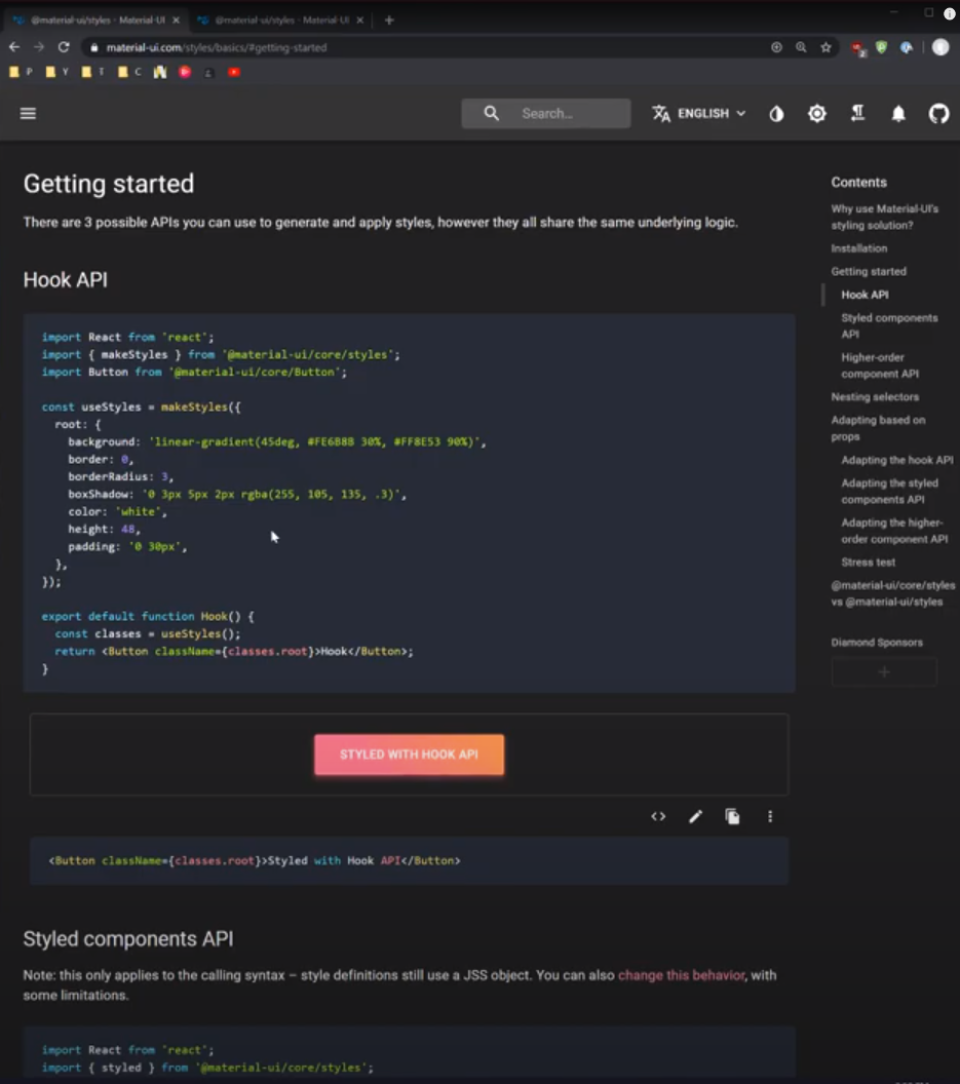Open the green shield extension
The image size is (960, 1084).
point(881,47)
